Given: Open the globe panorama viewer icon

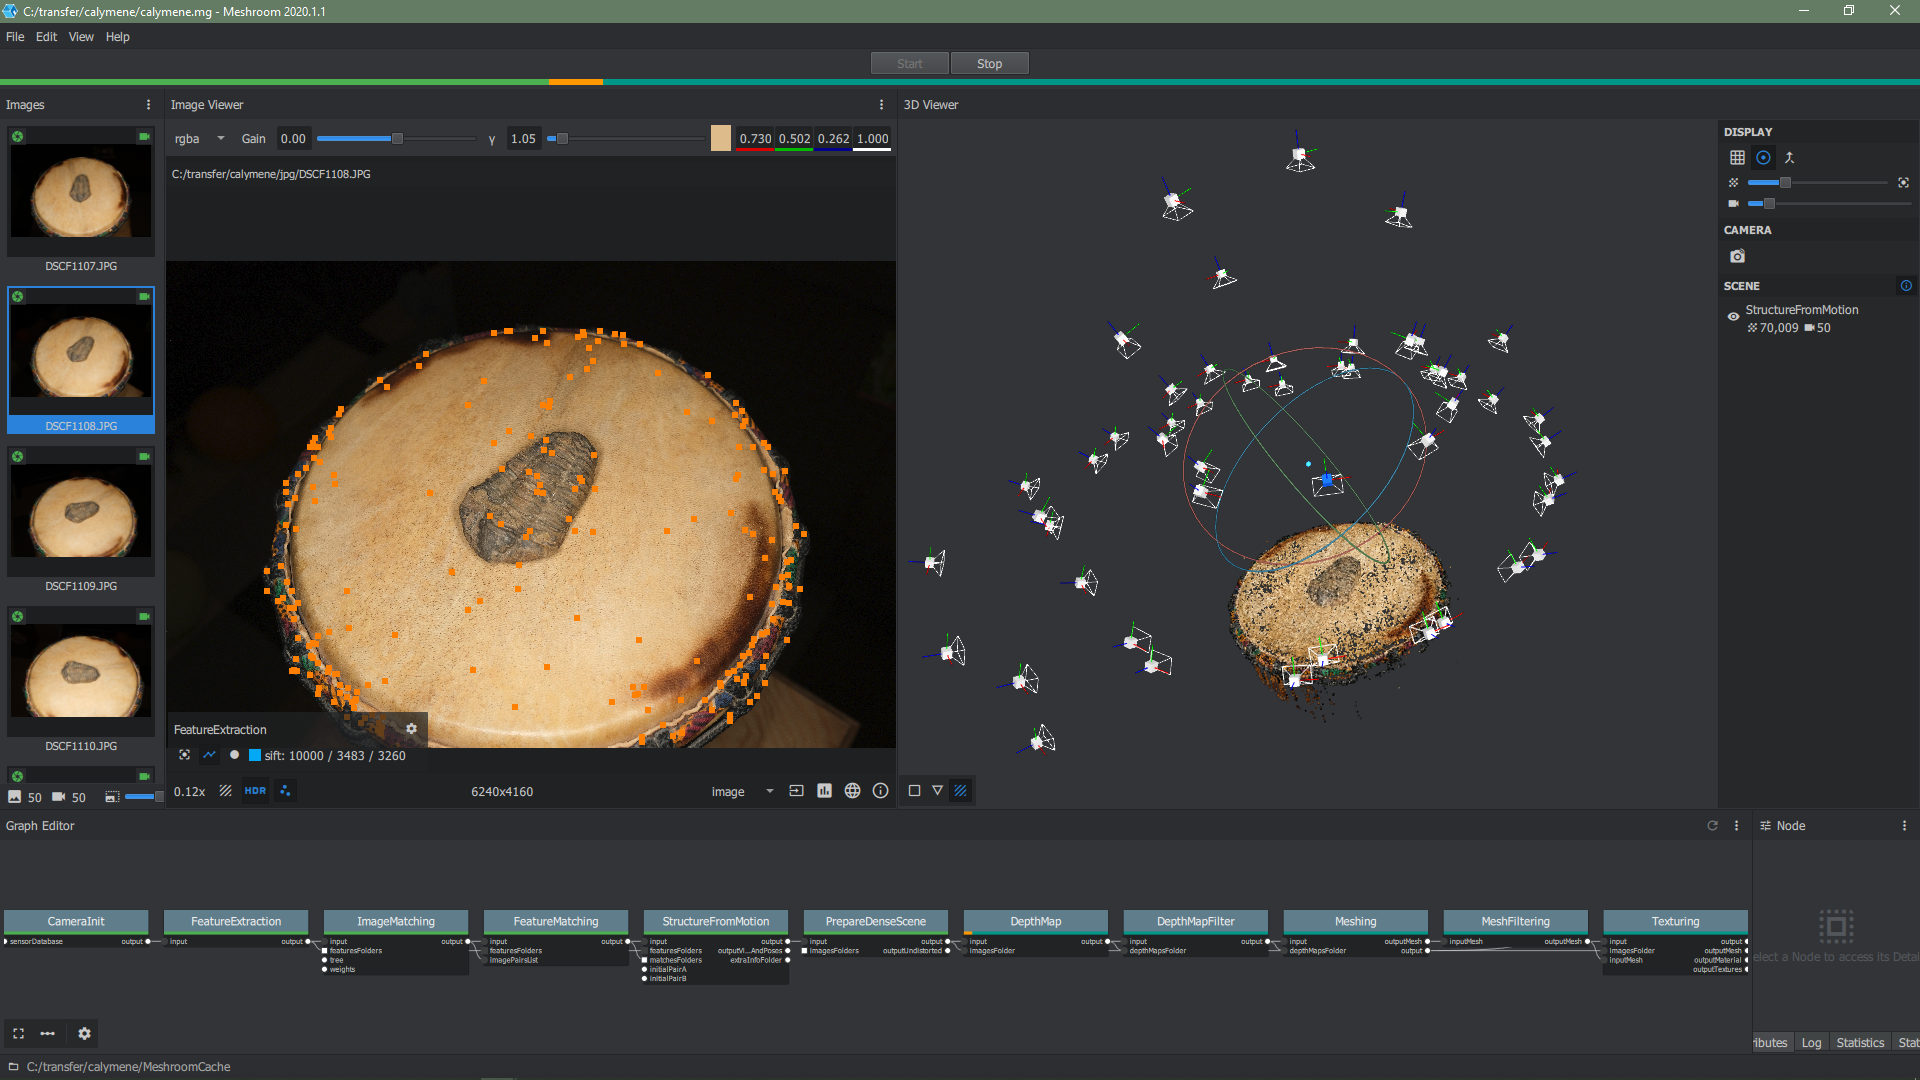Looking at the screenshot, I should pos(852,791).
